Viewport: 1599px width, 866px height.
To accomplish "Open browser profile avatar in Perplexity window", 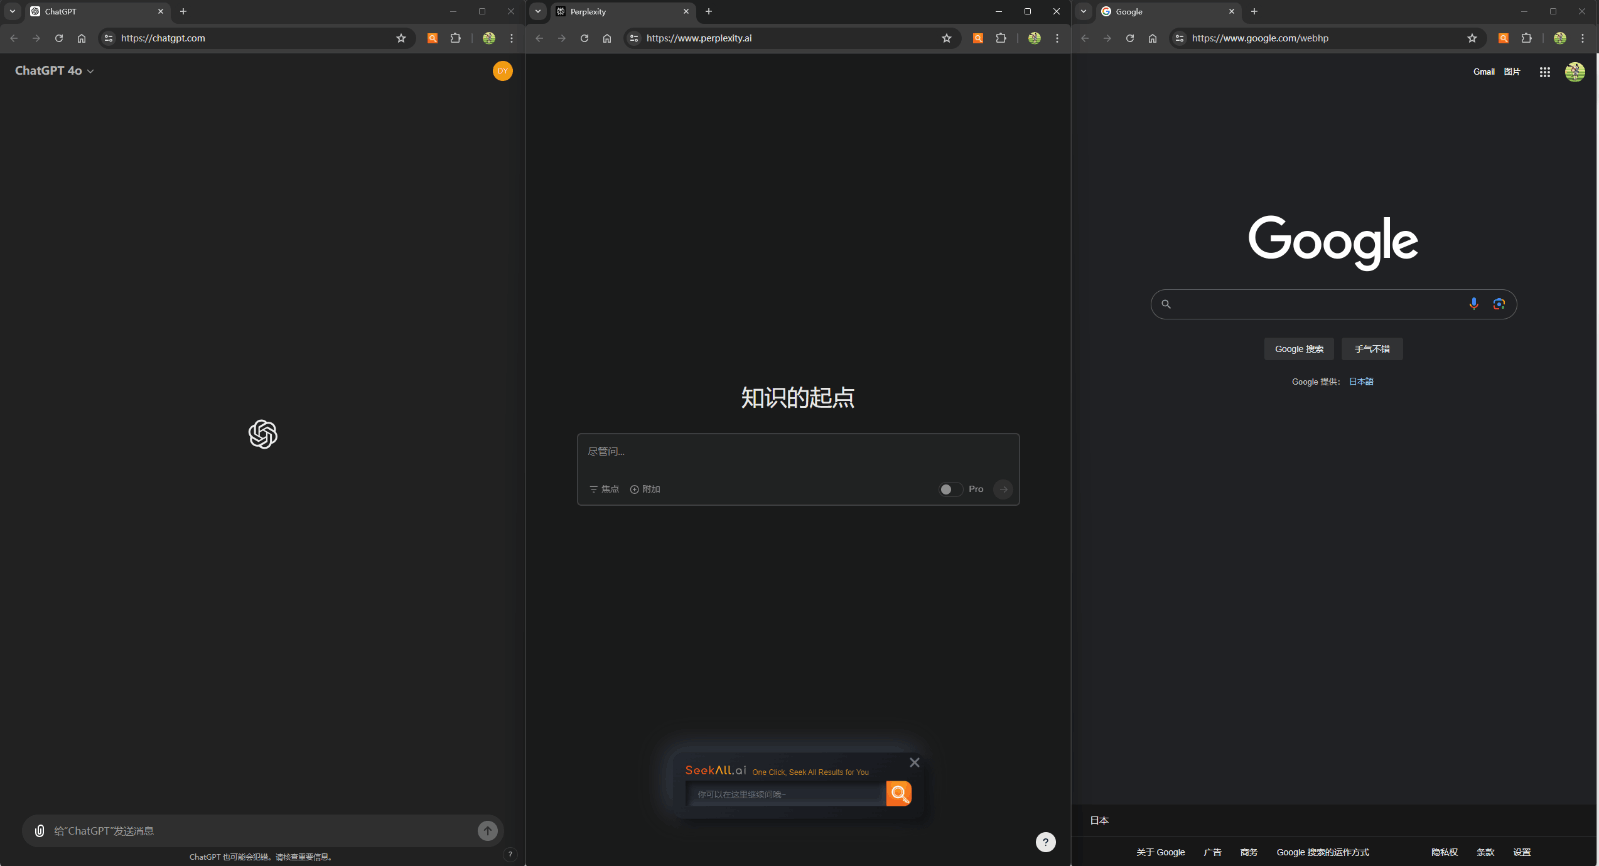I will tap(1034, 38).
